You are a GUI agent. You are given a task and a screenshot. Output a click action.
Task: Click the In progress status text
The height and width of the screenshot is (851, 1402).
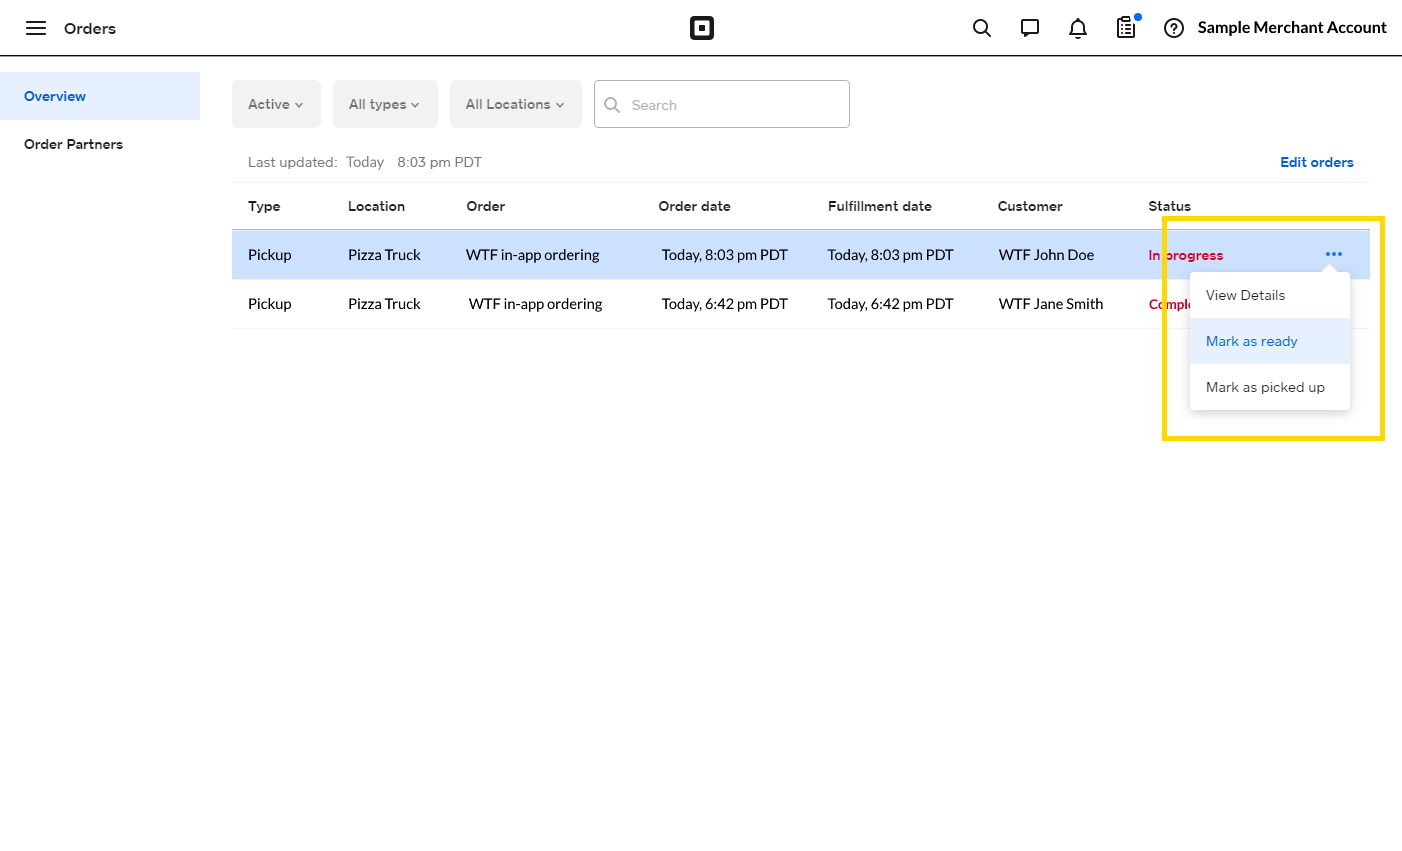[x=1186, y=255]
